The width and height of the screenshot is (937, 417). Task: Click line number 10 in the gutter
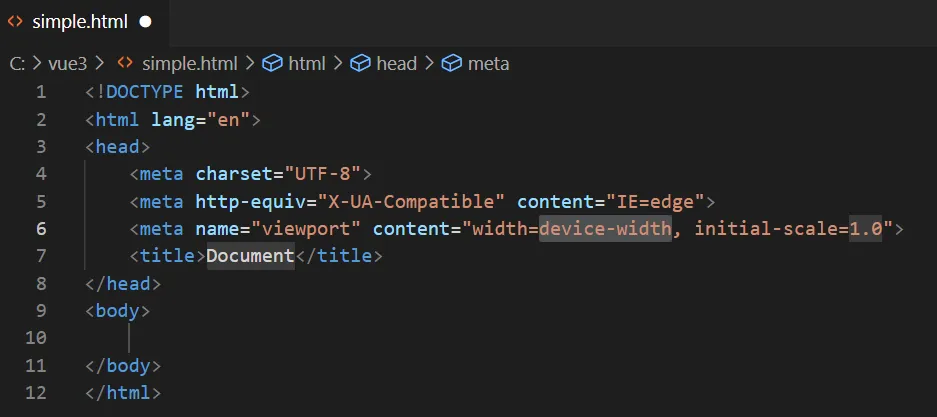click(x=36, y=337)
